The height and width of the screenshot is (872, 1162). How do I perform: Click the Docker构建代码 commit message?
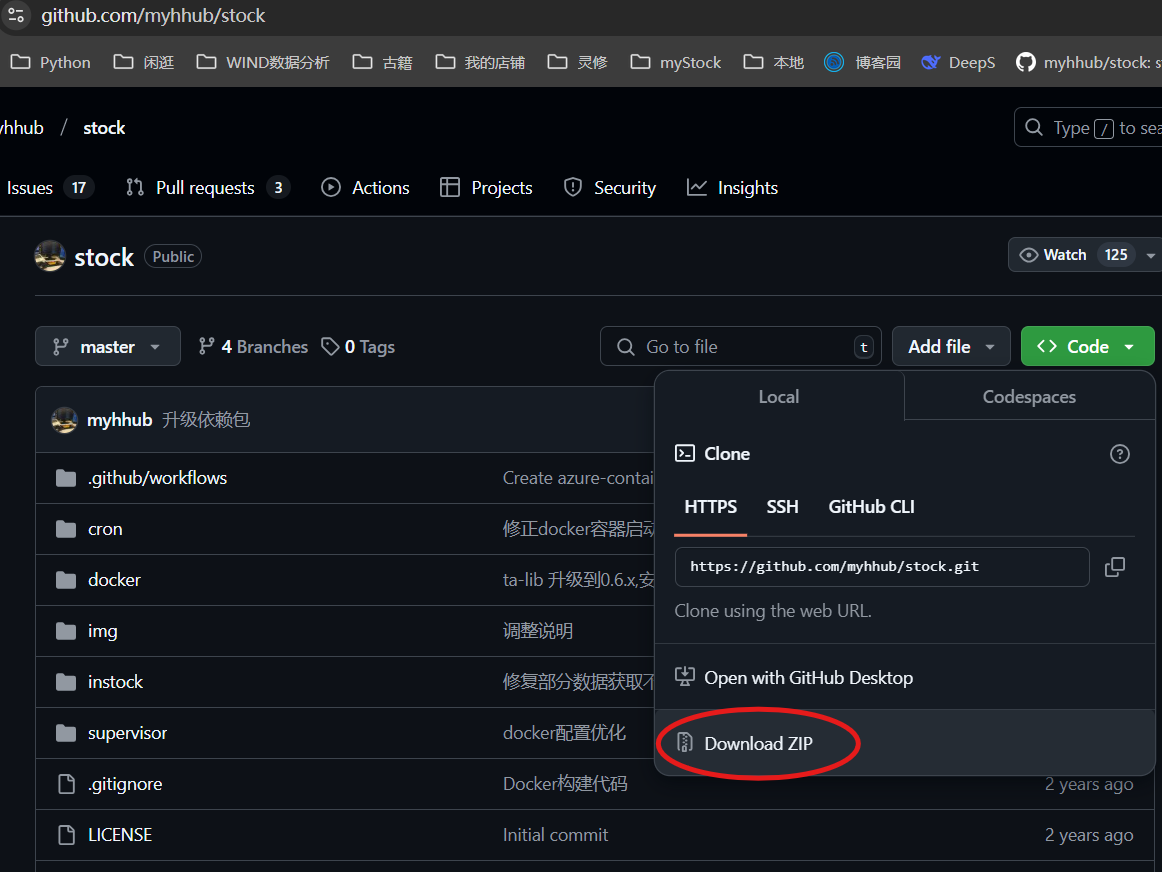tap(565, 784)
